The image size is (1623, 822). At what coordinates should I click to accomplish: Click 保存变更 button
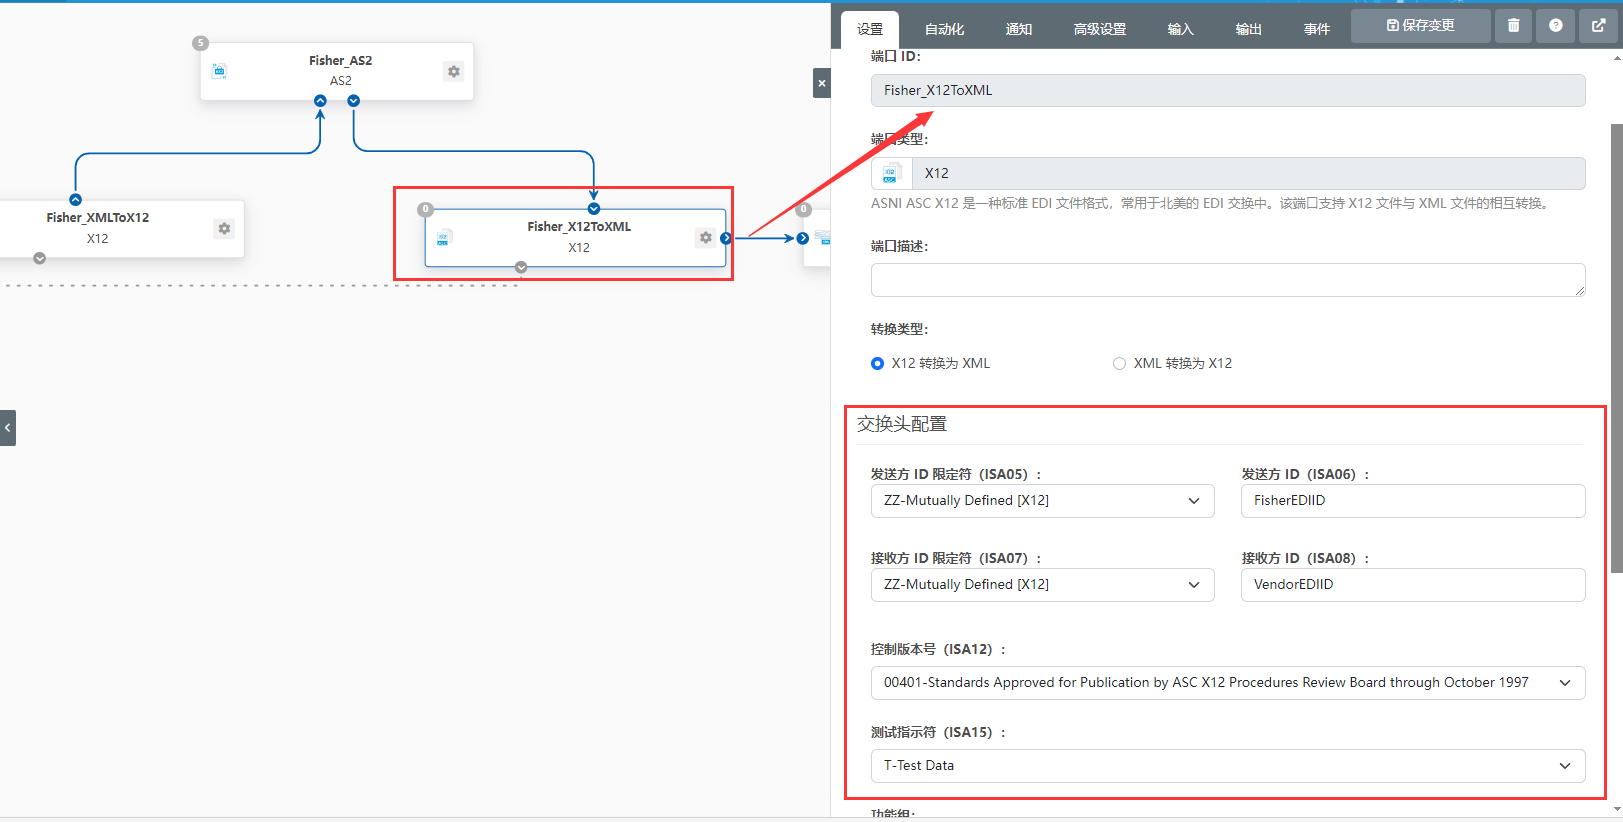pyautogui.click(x=1420, y=26)
